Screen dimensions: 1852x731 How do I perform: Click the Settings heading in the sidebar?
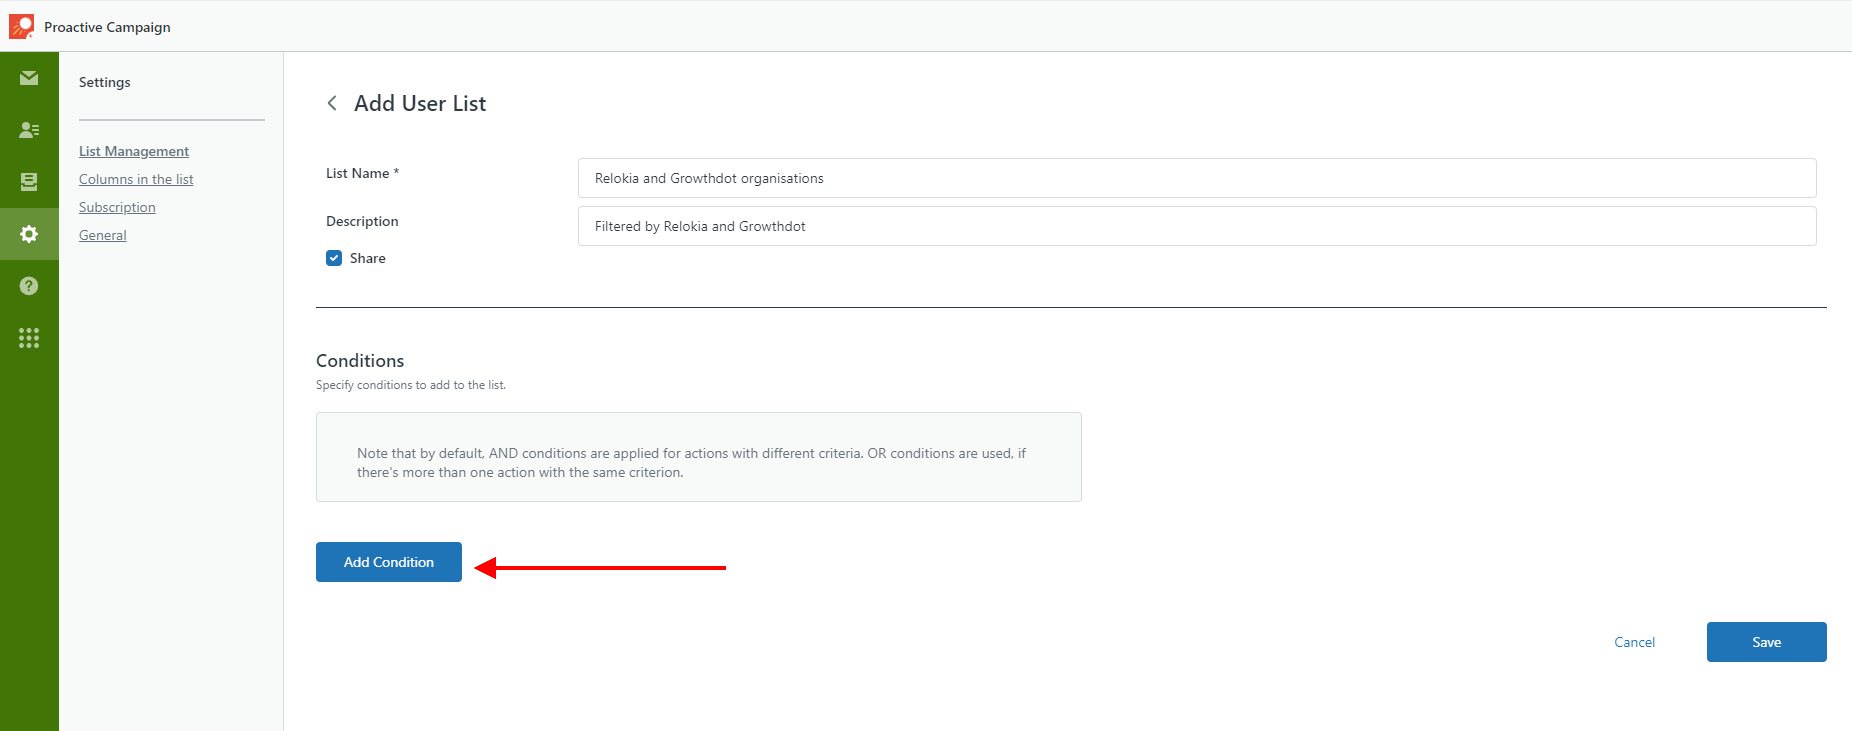coord(105,82)
